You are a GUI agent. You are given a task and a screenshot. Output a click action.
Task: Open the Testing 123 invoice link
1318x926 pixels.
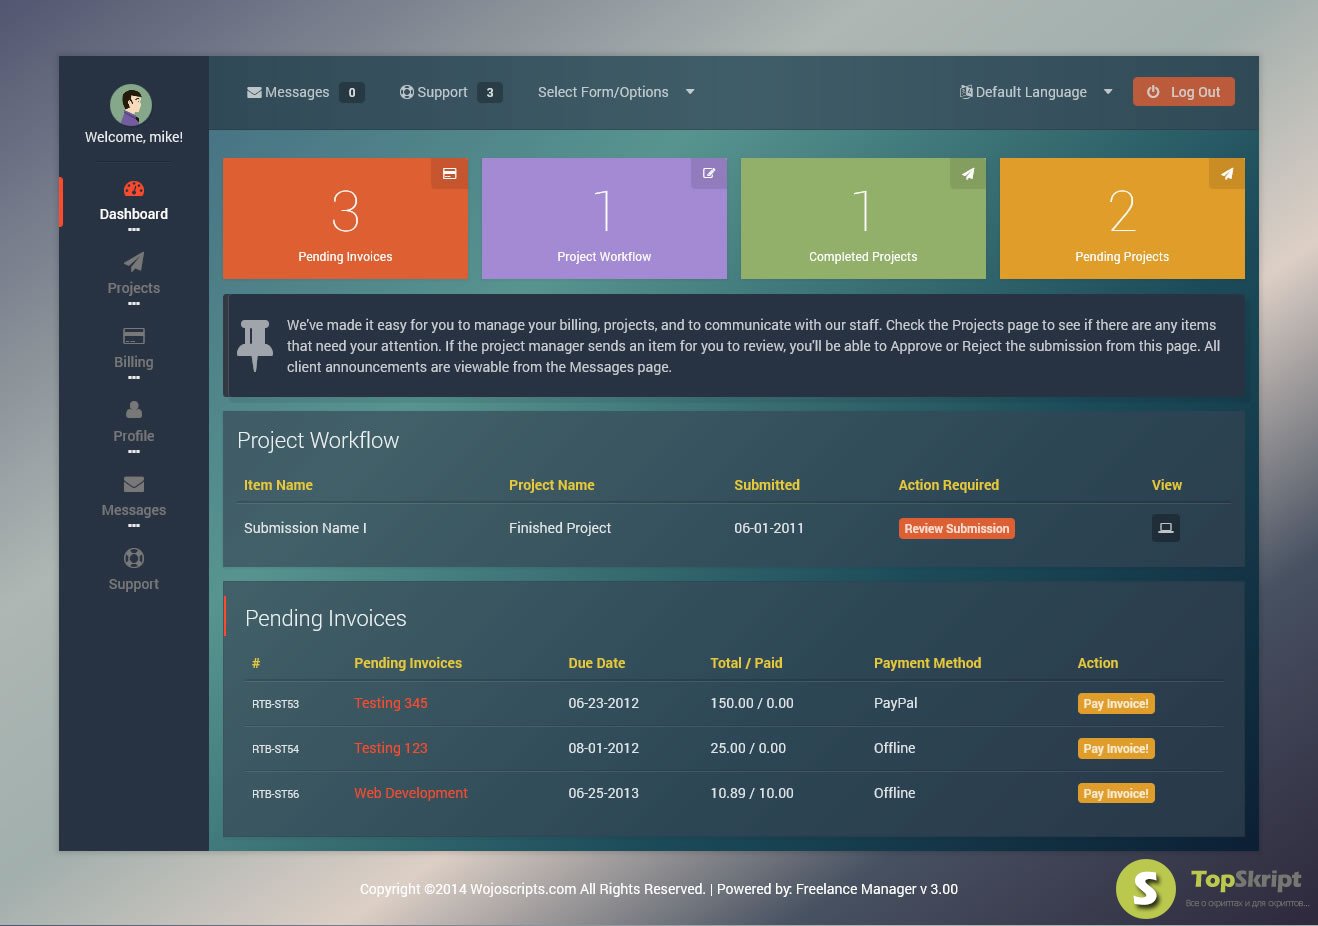pyautogui.click(x=391, y=748)
